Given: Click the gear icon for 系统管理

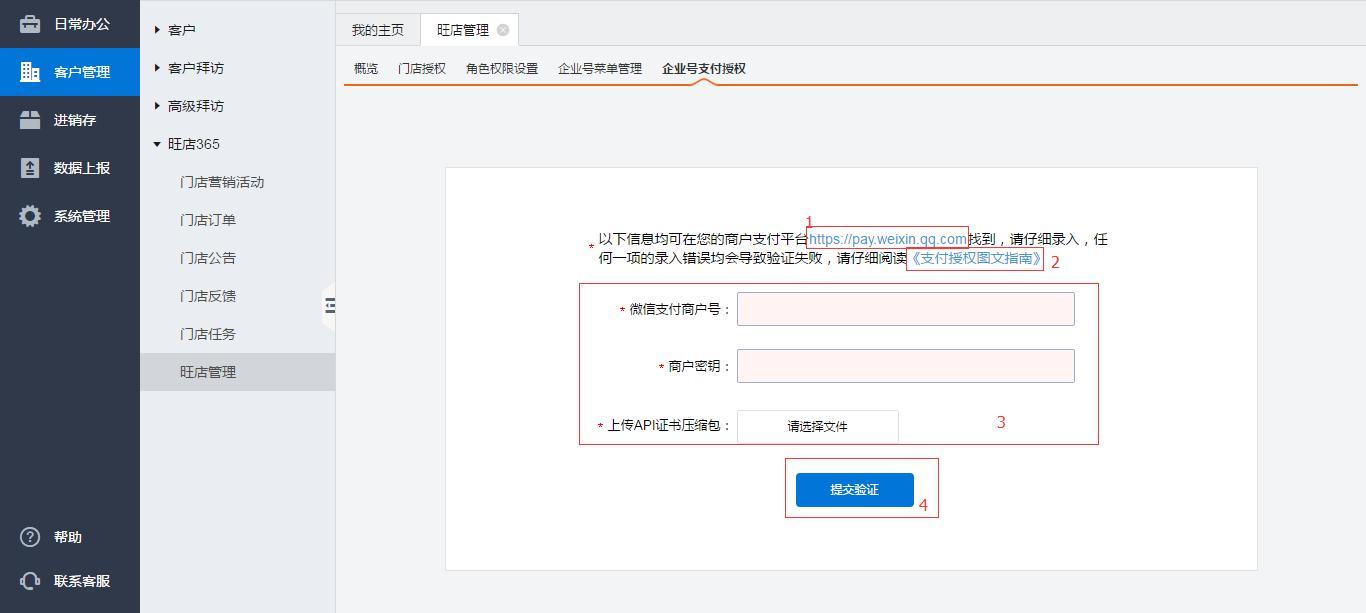Looking at the screenshot, I should [x=30, y=216].
